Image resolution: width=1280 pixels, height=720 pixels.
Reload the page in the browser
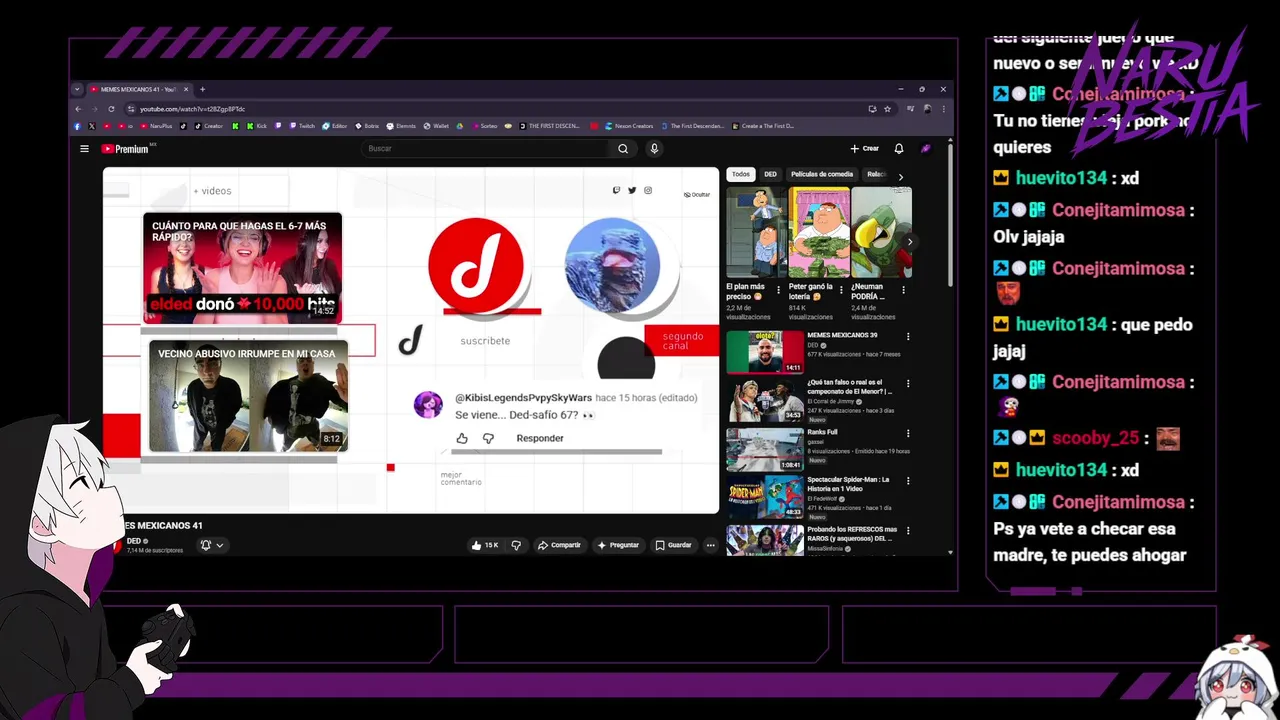pos(111,109)
